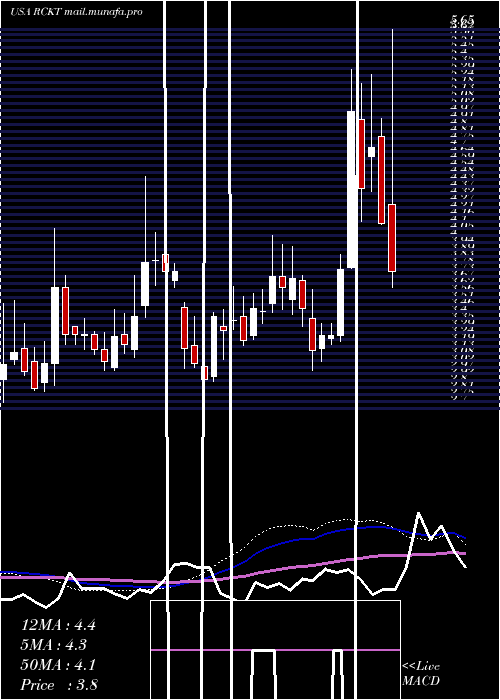The image size is (500, 700).
Task: Click the 'USA RCKT mail.munafa.pro' title text
Action: pos(77,12)
